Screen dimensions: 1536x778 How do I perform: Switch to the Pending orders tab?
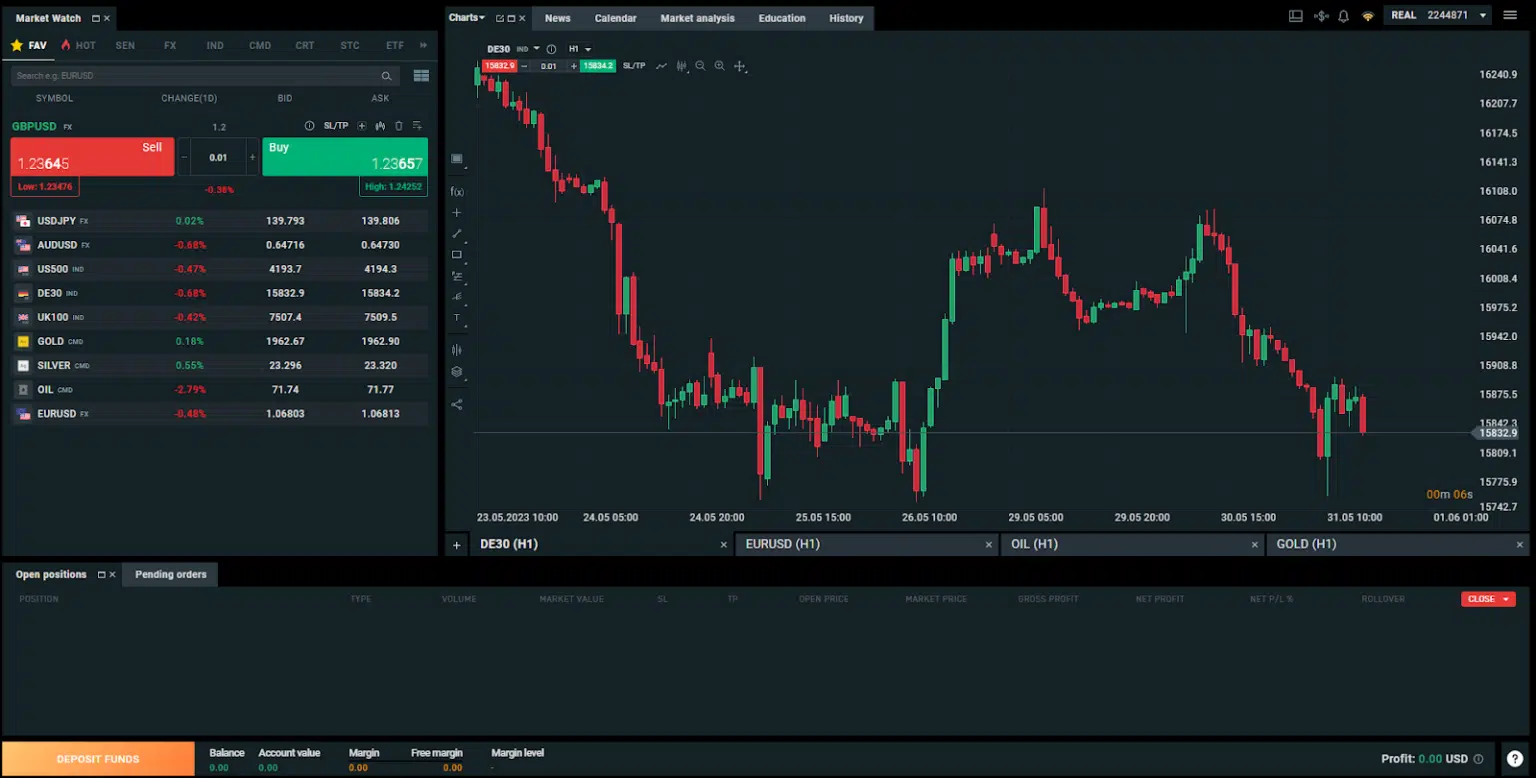[170, 575]
